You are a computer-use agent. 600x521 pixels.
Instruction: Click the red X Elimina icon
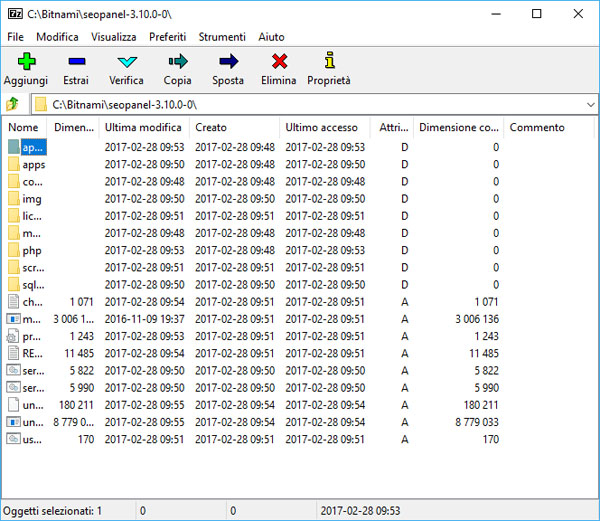click(278, 62)
